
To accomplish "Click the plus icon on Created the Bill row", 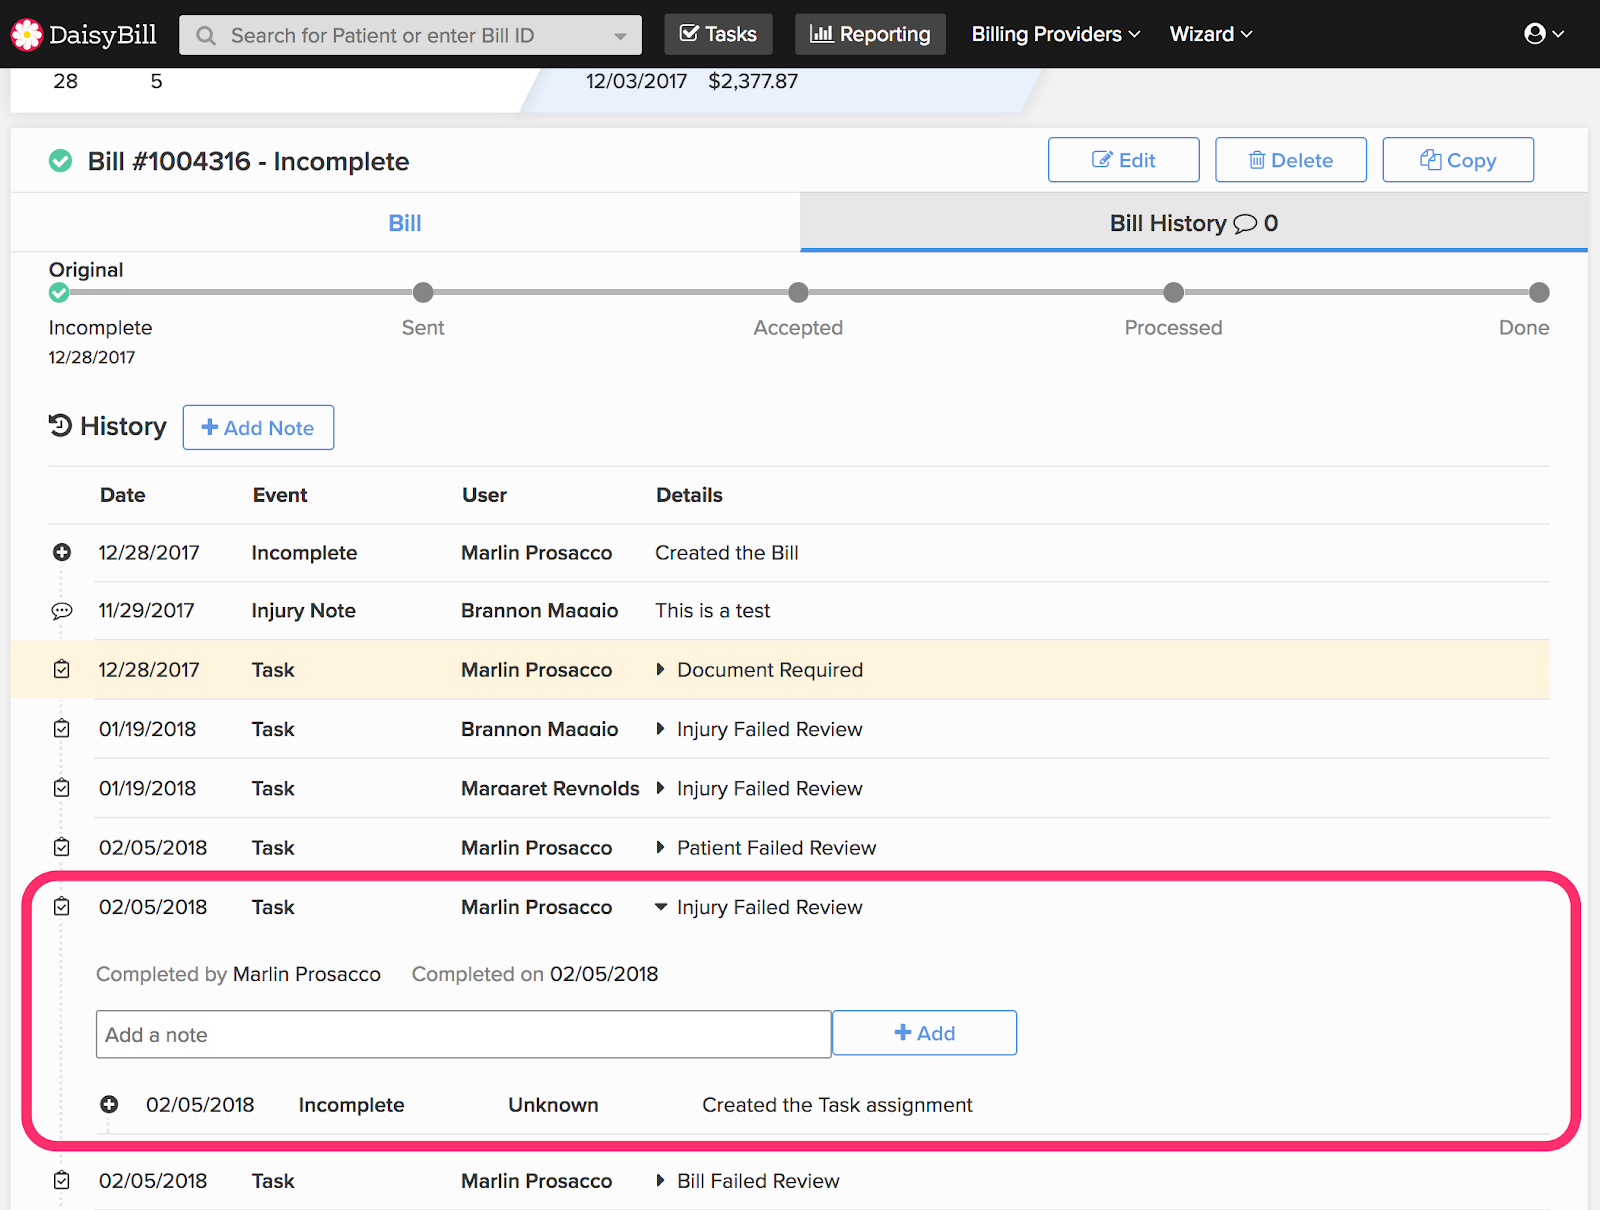I will 62,553.
